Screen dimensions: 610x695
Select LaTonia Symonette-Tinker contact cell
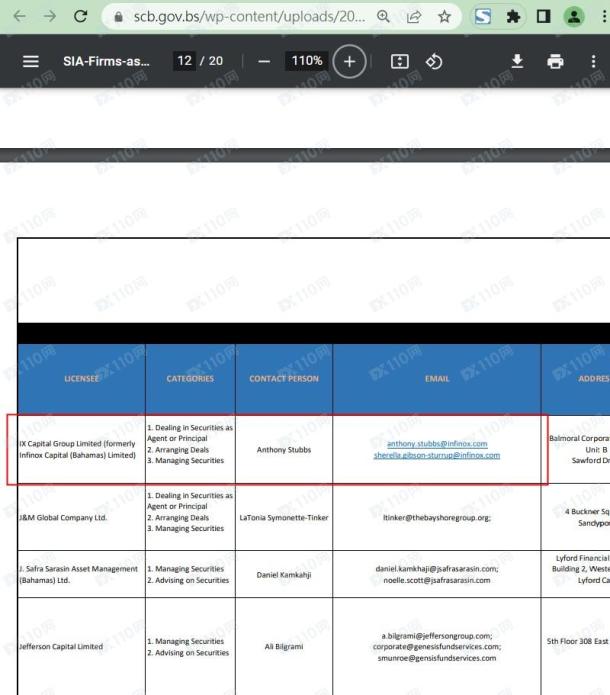(284, 518)
